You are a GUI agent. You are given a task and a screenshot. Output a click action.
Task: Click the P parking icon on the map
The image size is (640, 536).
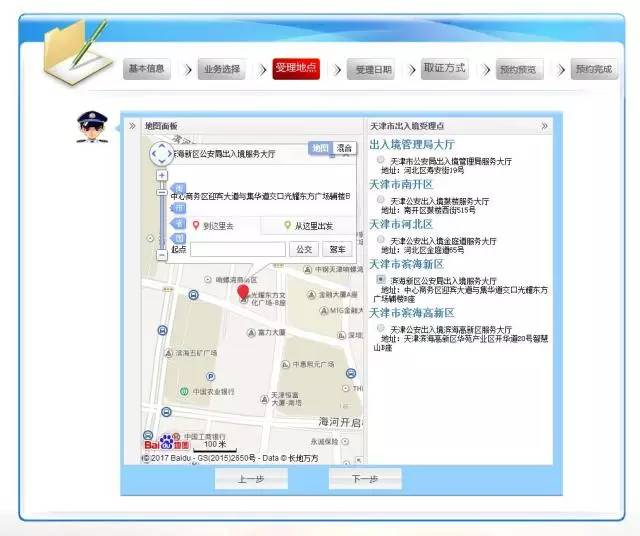coord(211,376)
